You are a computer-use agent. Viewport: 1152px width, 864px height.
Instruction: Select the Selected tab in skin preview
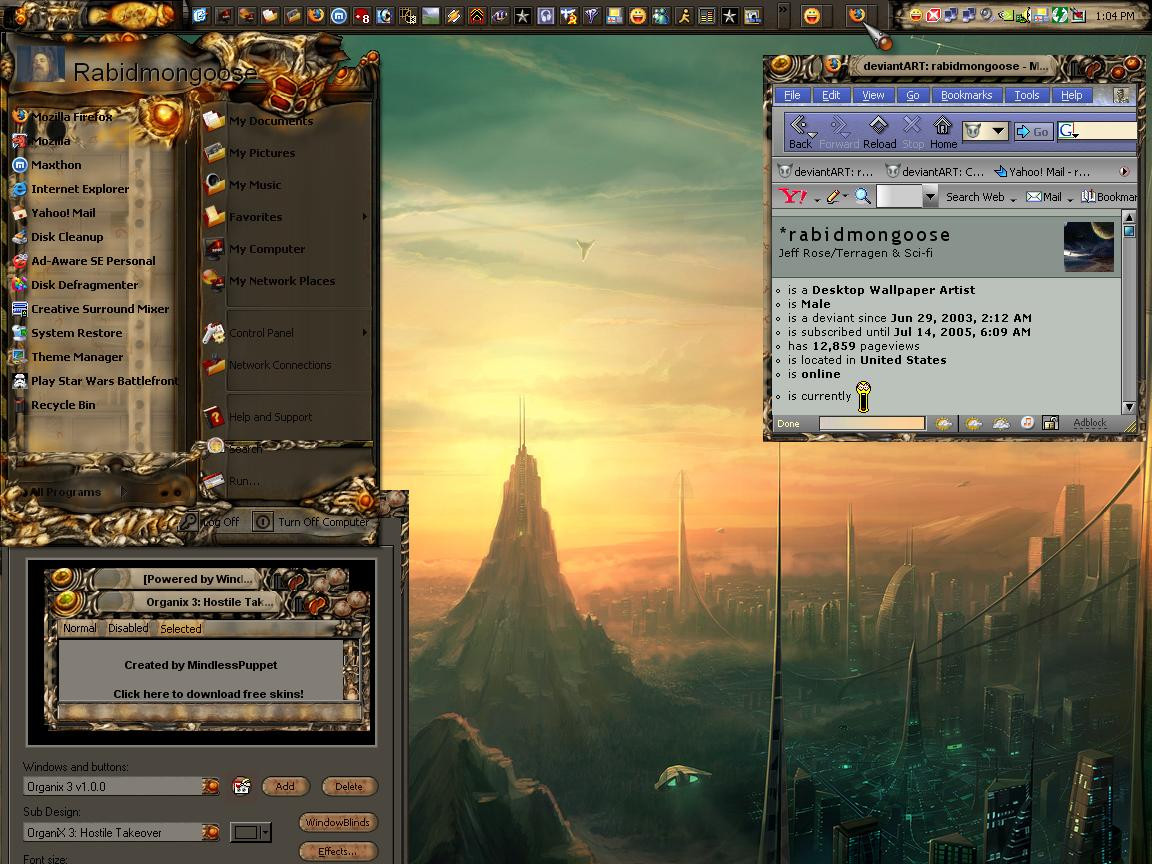pos(181,629)
